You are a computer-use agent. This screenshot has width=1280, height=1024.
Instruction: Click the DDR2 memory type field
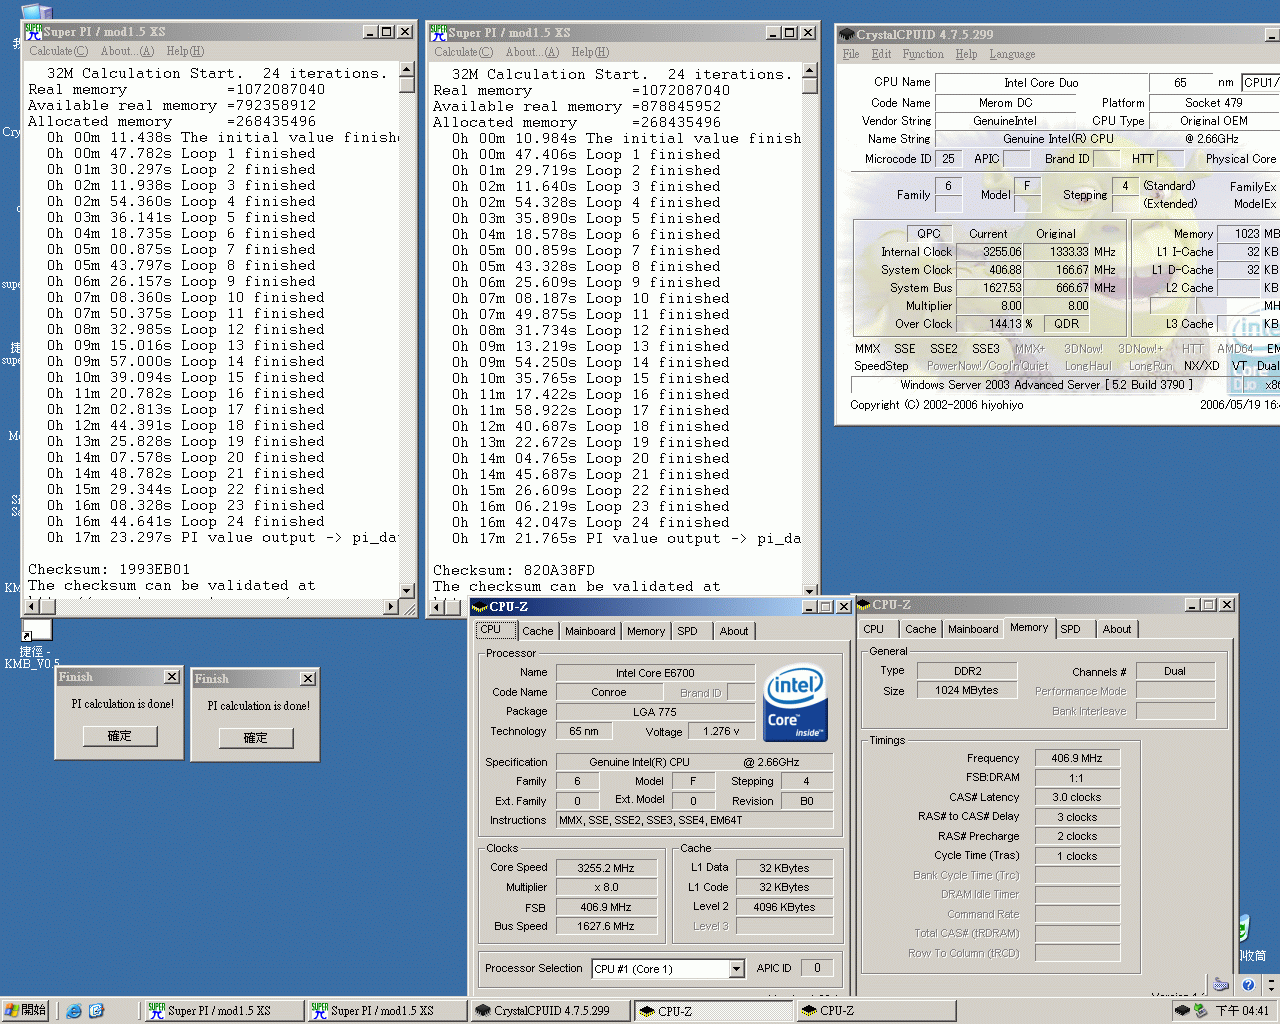tap(967, 671)
